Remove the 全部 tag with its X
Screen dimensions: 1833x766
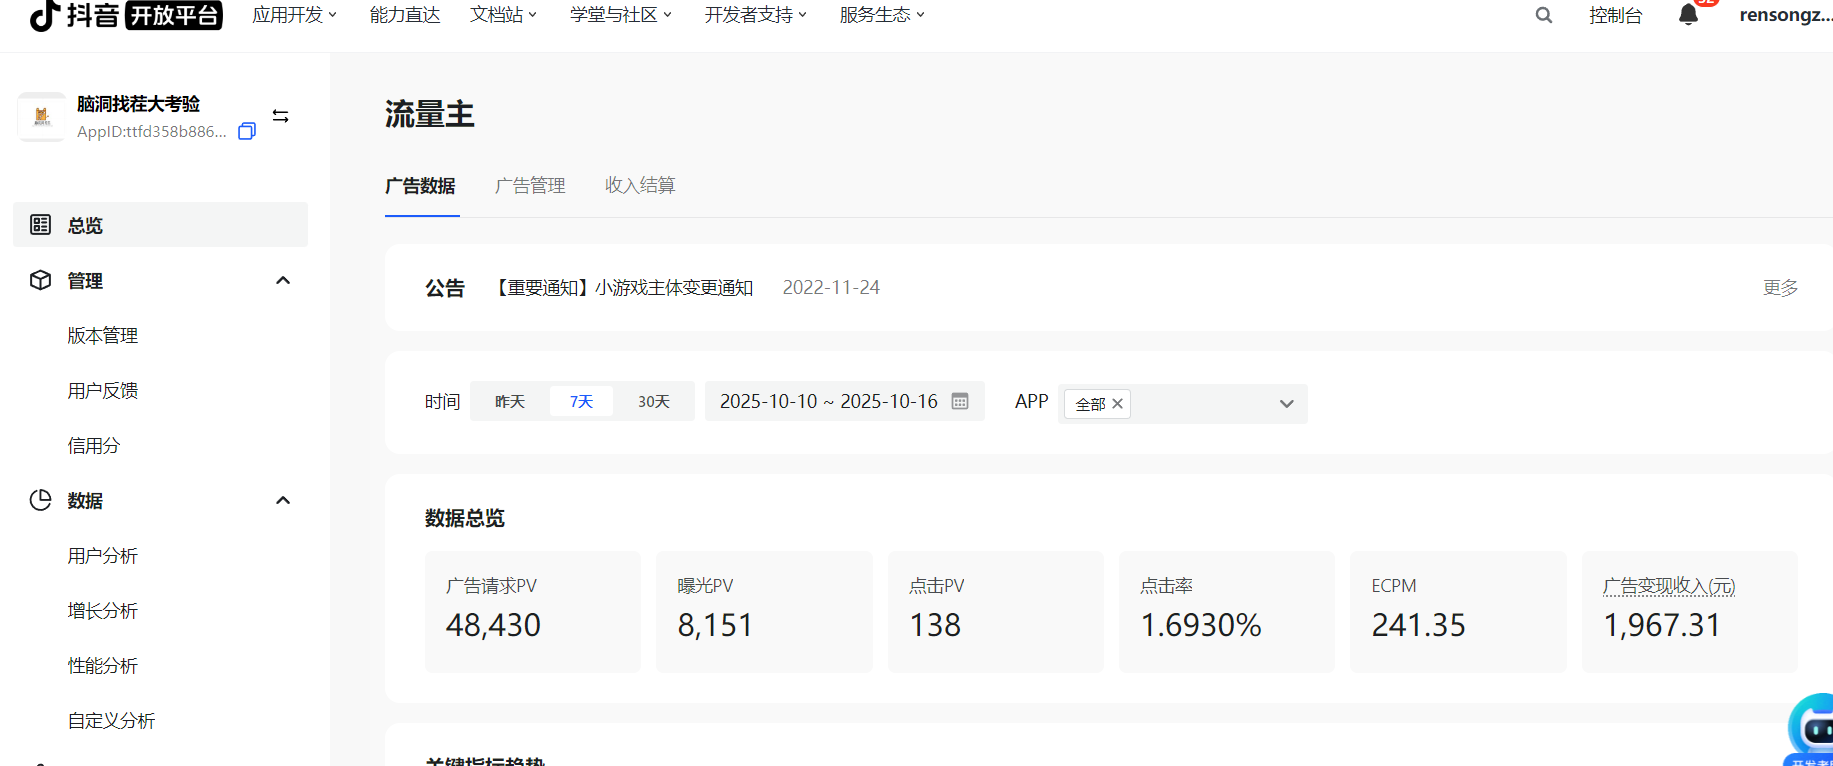(x=1118, y=404)
